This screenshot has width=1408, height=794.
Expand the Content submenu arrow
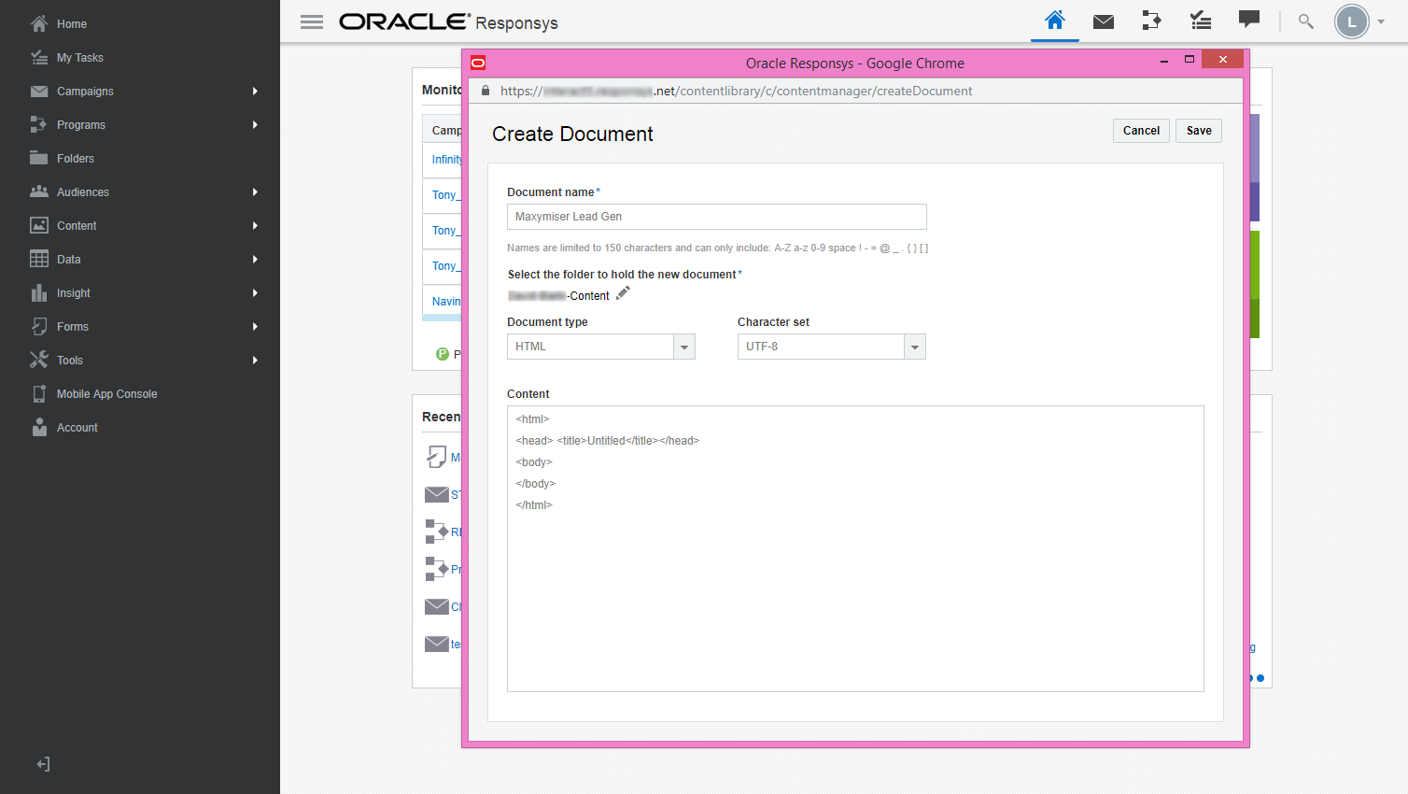tap(255, 226)
